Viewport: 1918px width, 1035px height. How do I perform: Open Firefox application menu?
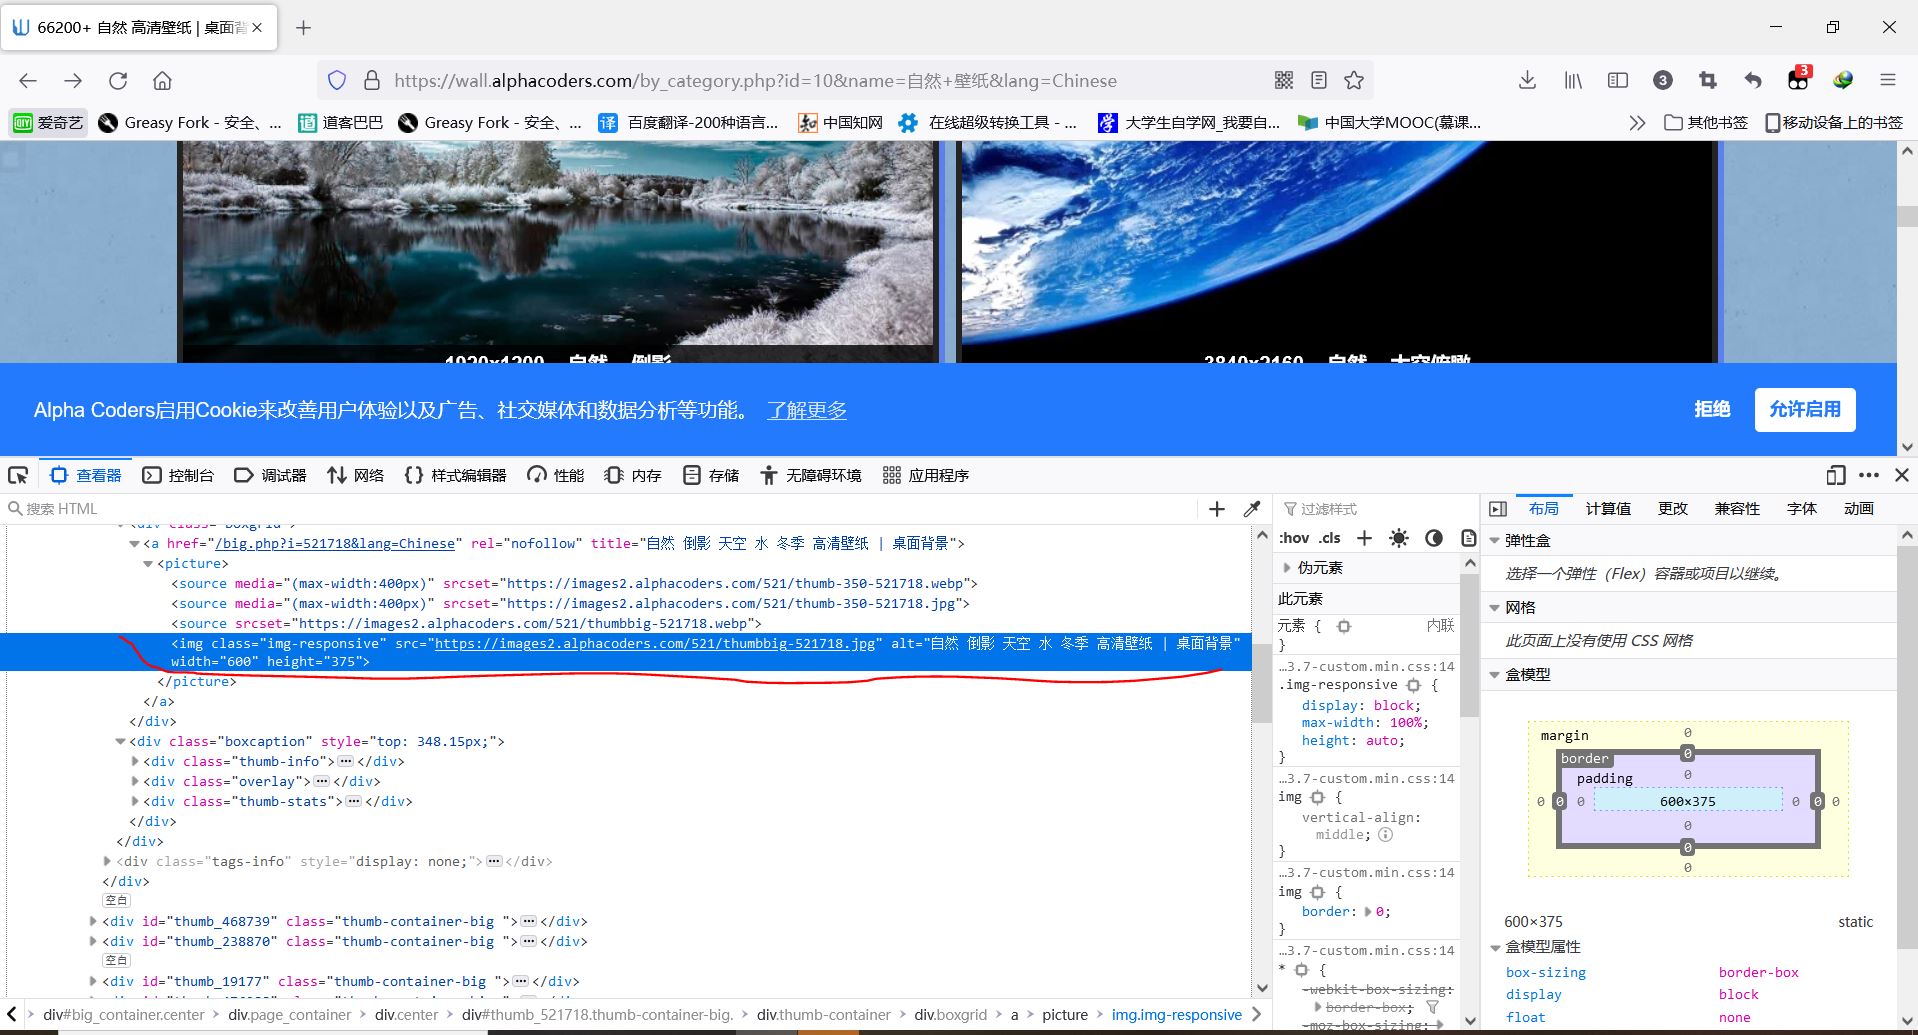coord(1888,81)
